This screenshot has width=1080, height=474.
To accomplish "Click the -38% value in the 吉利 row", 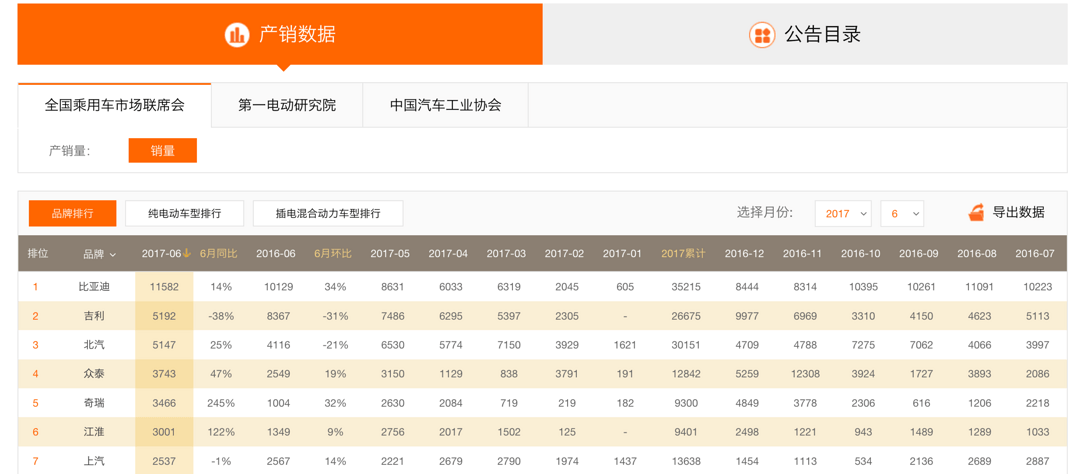I will (x=222, y=316).
